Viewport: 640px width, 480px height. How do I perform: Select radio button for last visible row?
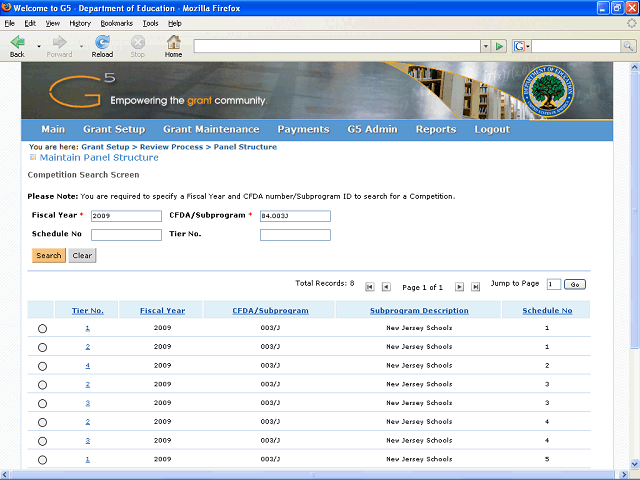42,460
